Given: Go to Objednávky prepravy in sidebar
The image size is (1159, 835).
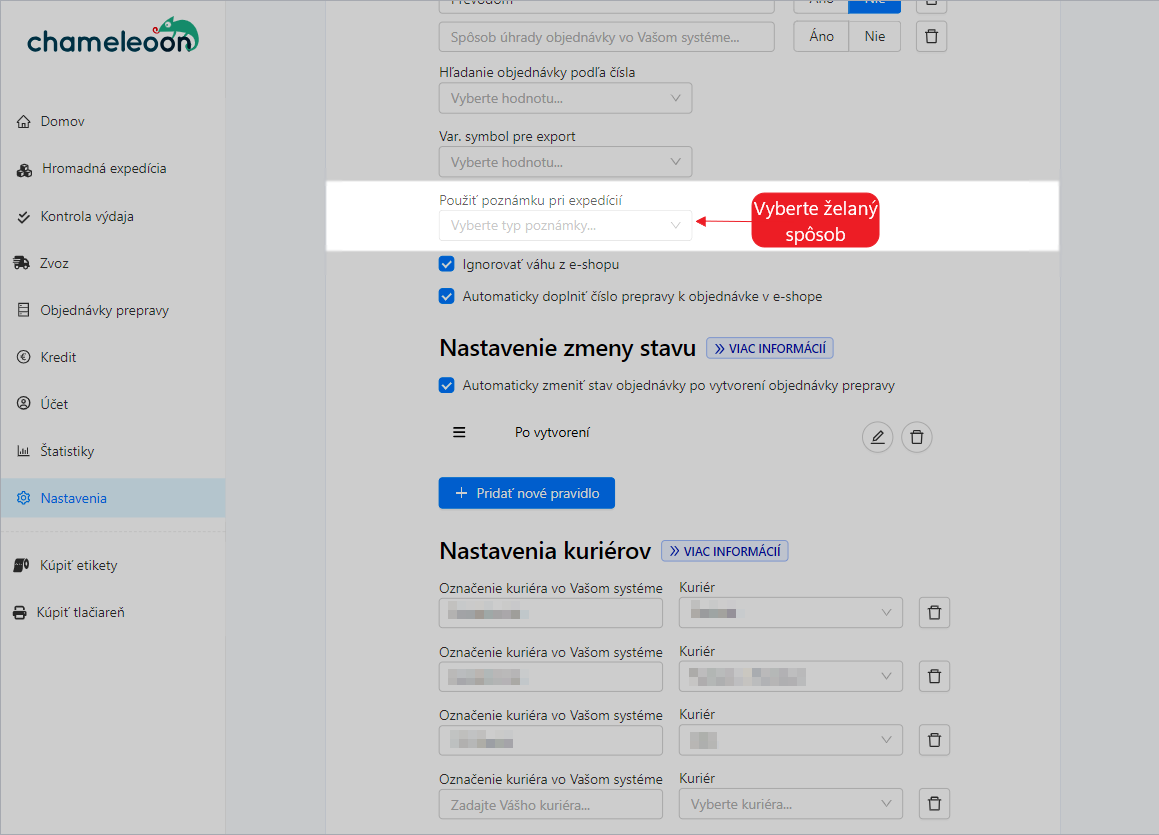Looking at the screenshot, I should [104, 310].
